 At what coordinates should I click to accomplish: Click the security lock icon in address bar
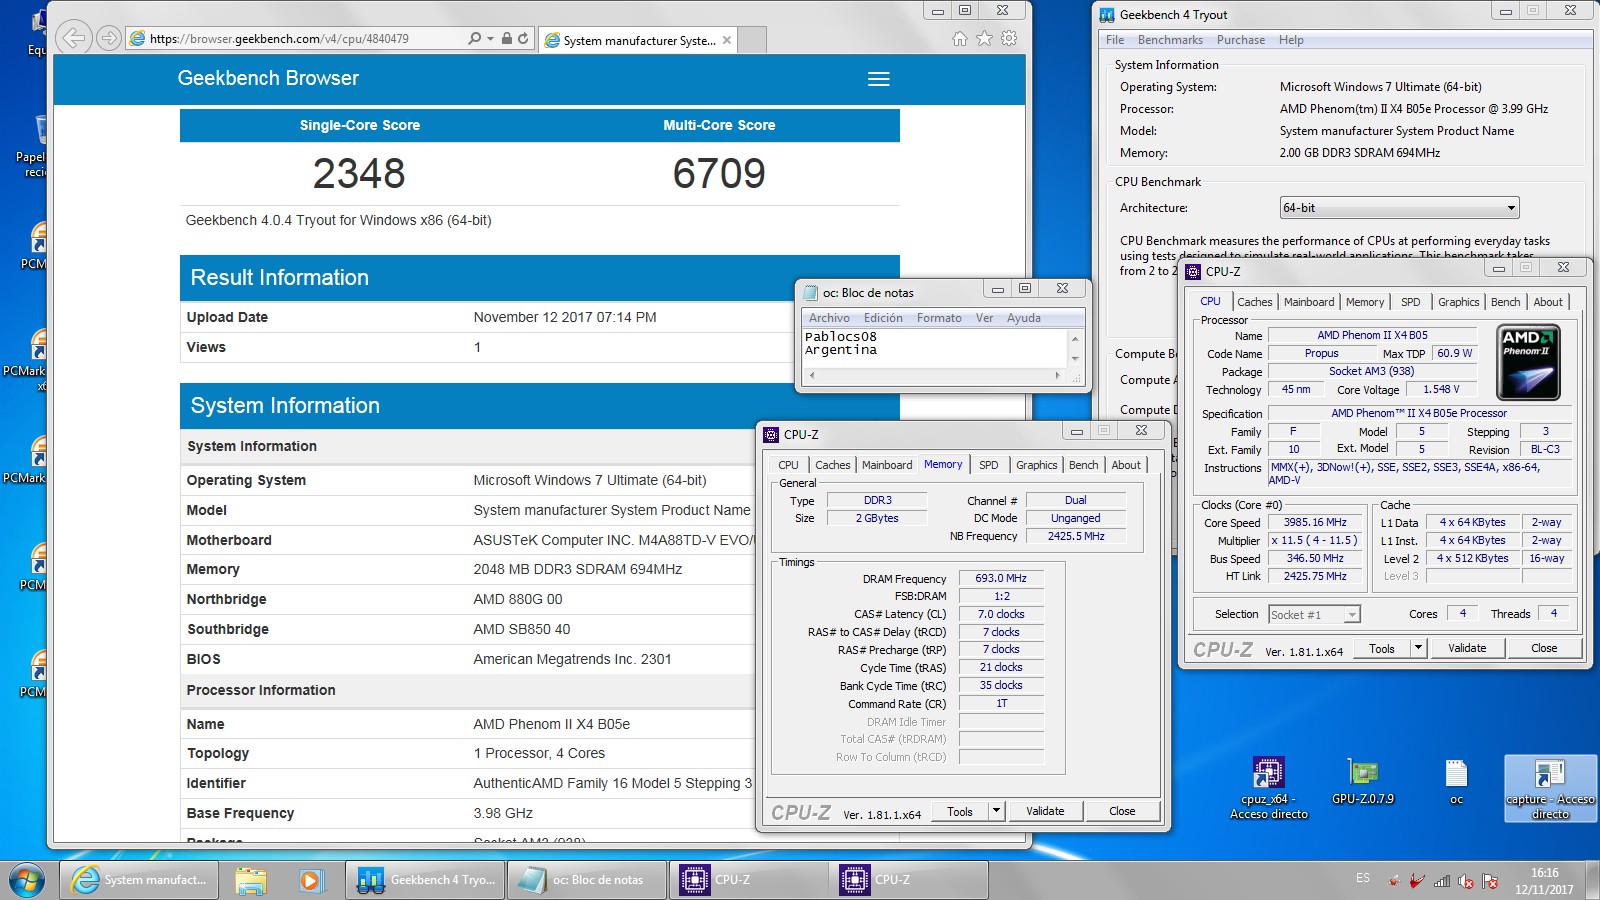pos(507,38)
